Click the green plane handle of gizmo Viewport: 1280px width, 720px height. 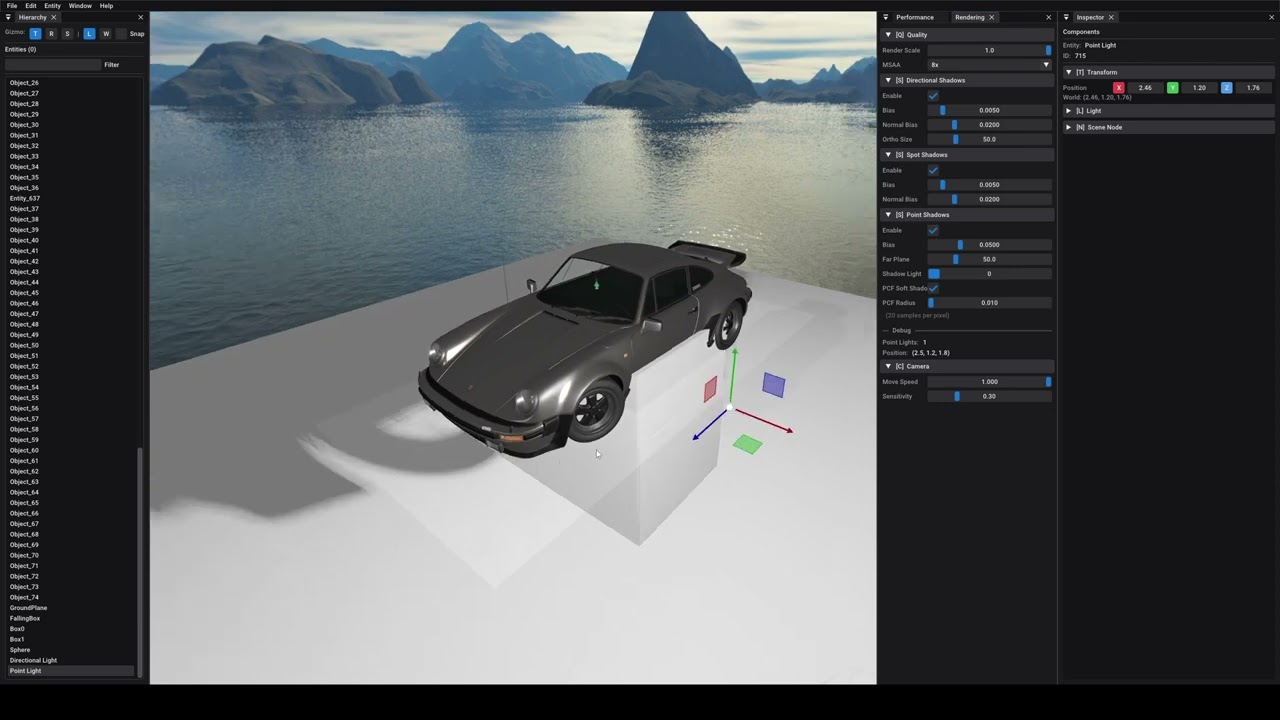(x=747, y=445)
